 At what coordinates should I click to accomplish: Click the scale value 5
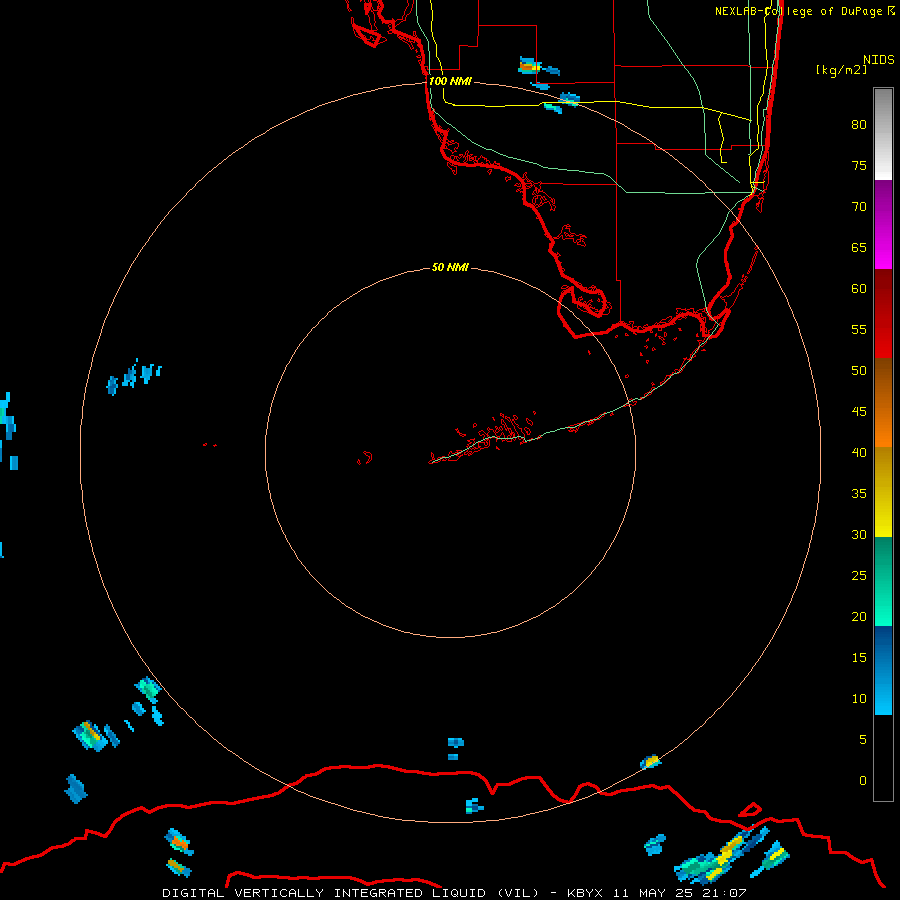(863, 740)
